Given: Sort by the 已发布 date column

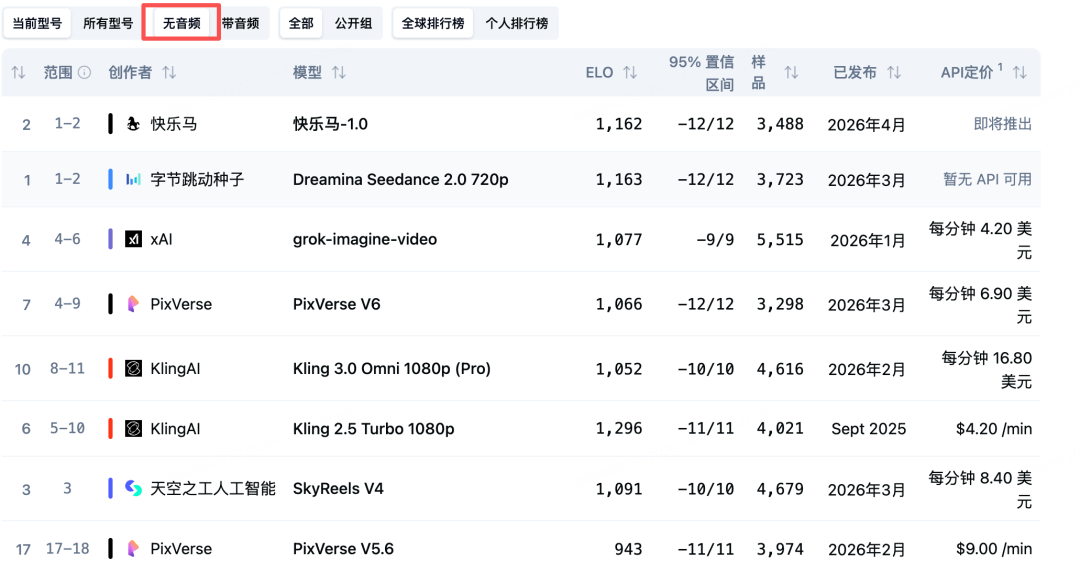Looking at the screenshot, I should [894, 73].
